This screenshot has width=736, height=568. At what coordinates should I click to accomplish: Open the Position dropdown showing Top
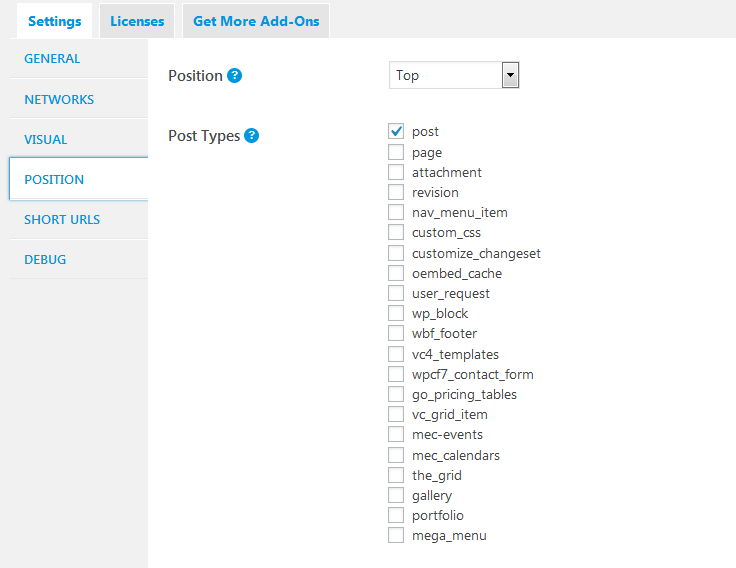click(x=454, y=75)
